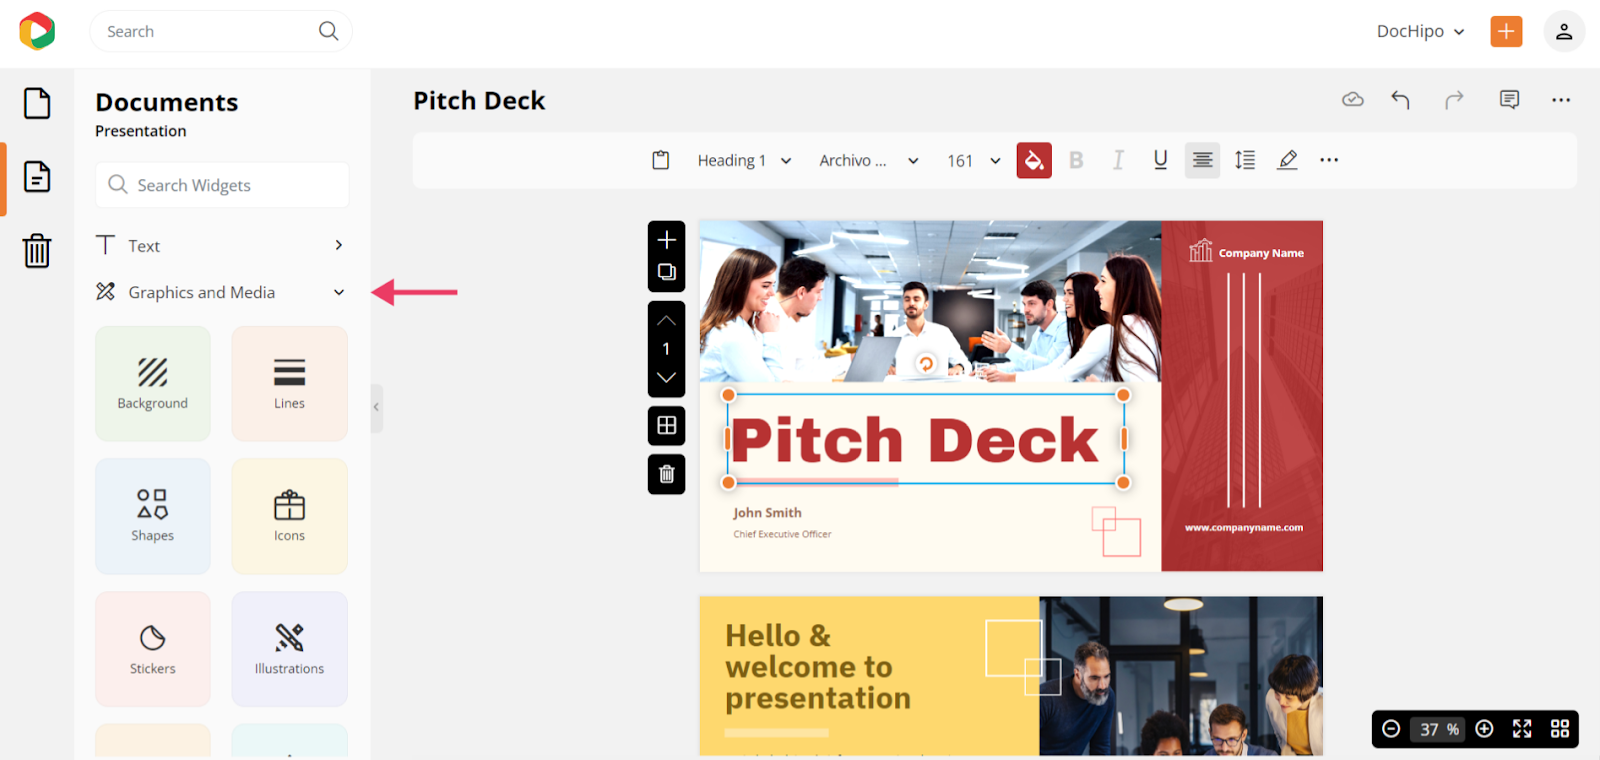Click the paste clipboard icon
Screen dimensions: 1600x760
pyautogui.click(x=661, y=160)
